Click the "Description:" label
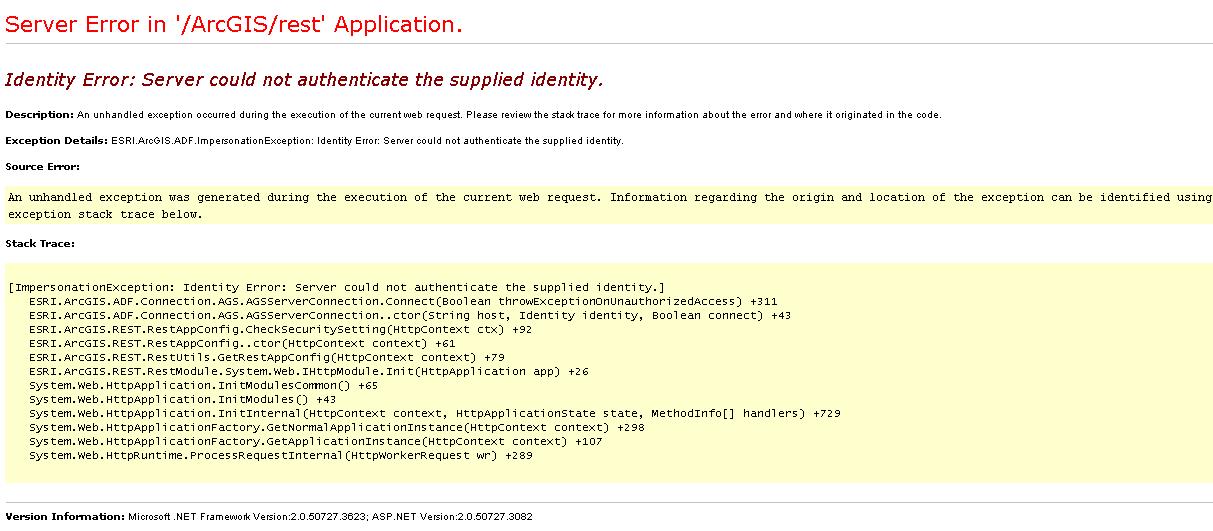Screen dimensions: 1213x531 pos(40,115)
